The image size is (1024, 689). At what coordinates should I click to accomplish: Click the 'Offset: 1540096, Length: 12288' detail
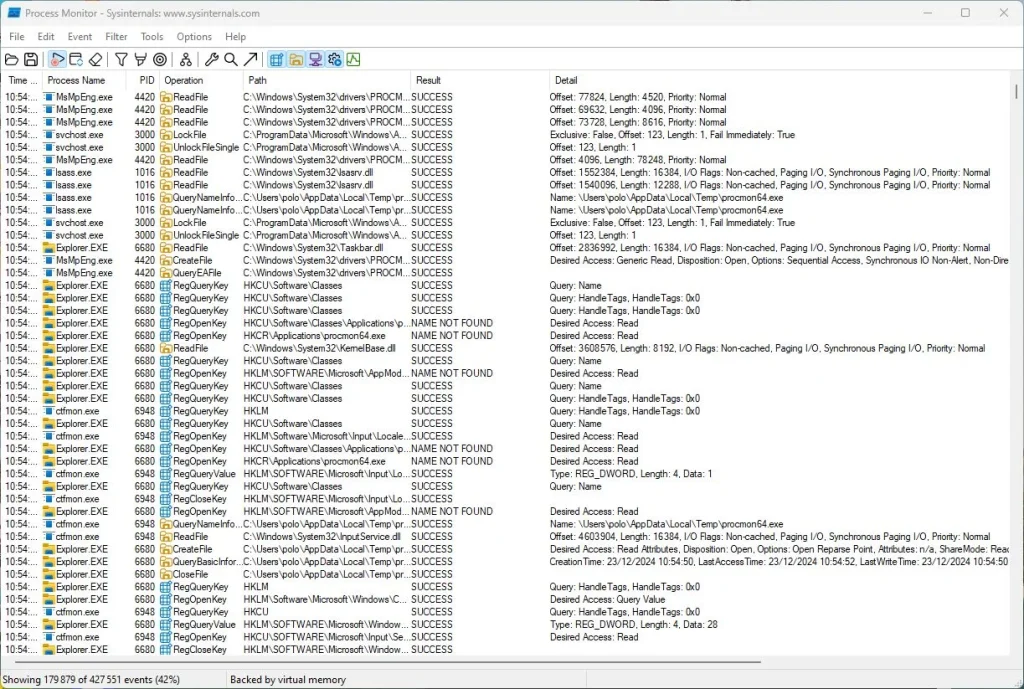pos(770,185)
